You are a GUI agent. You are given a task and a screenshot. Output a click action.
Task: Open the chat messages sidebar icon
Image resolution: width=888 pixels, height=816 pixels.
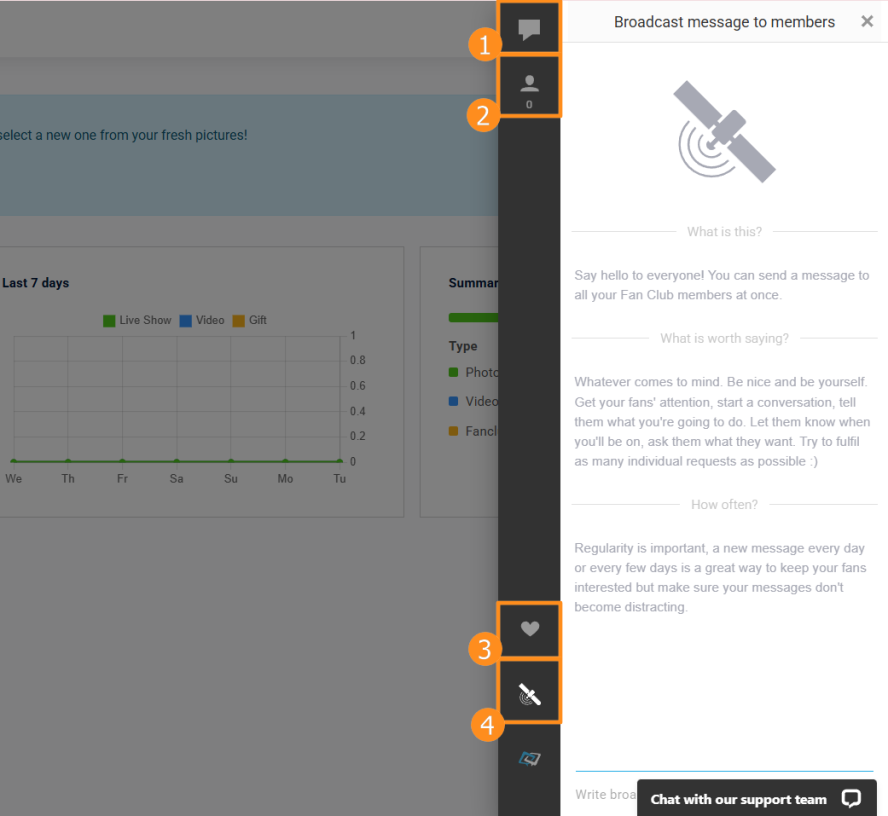coord(529,30)
